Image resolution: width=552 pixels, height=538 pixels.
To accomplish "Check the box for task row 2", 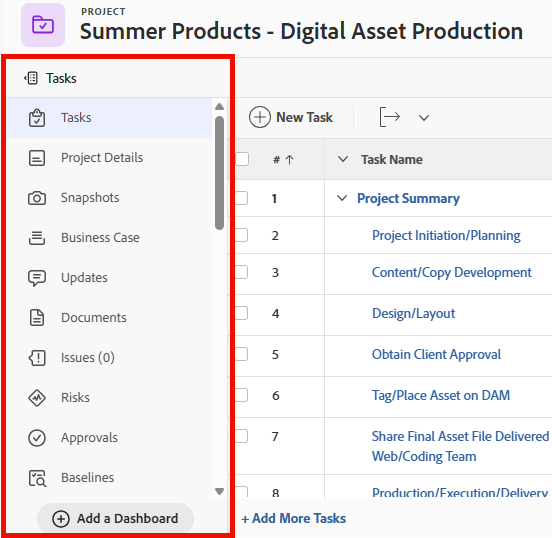I will [242, 235].
